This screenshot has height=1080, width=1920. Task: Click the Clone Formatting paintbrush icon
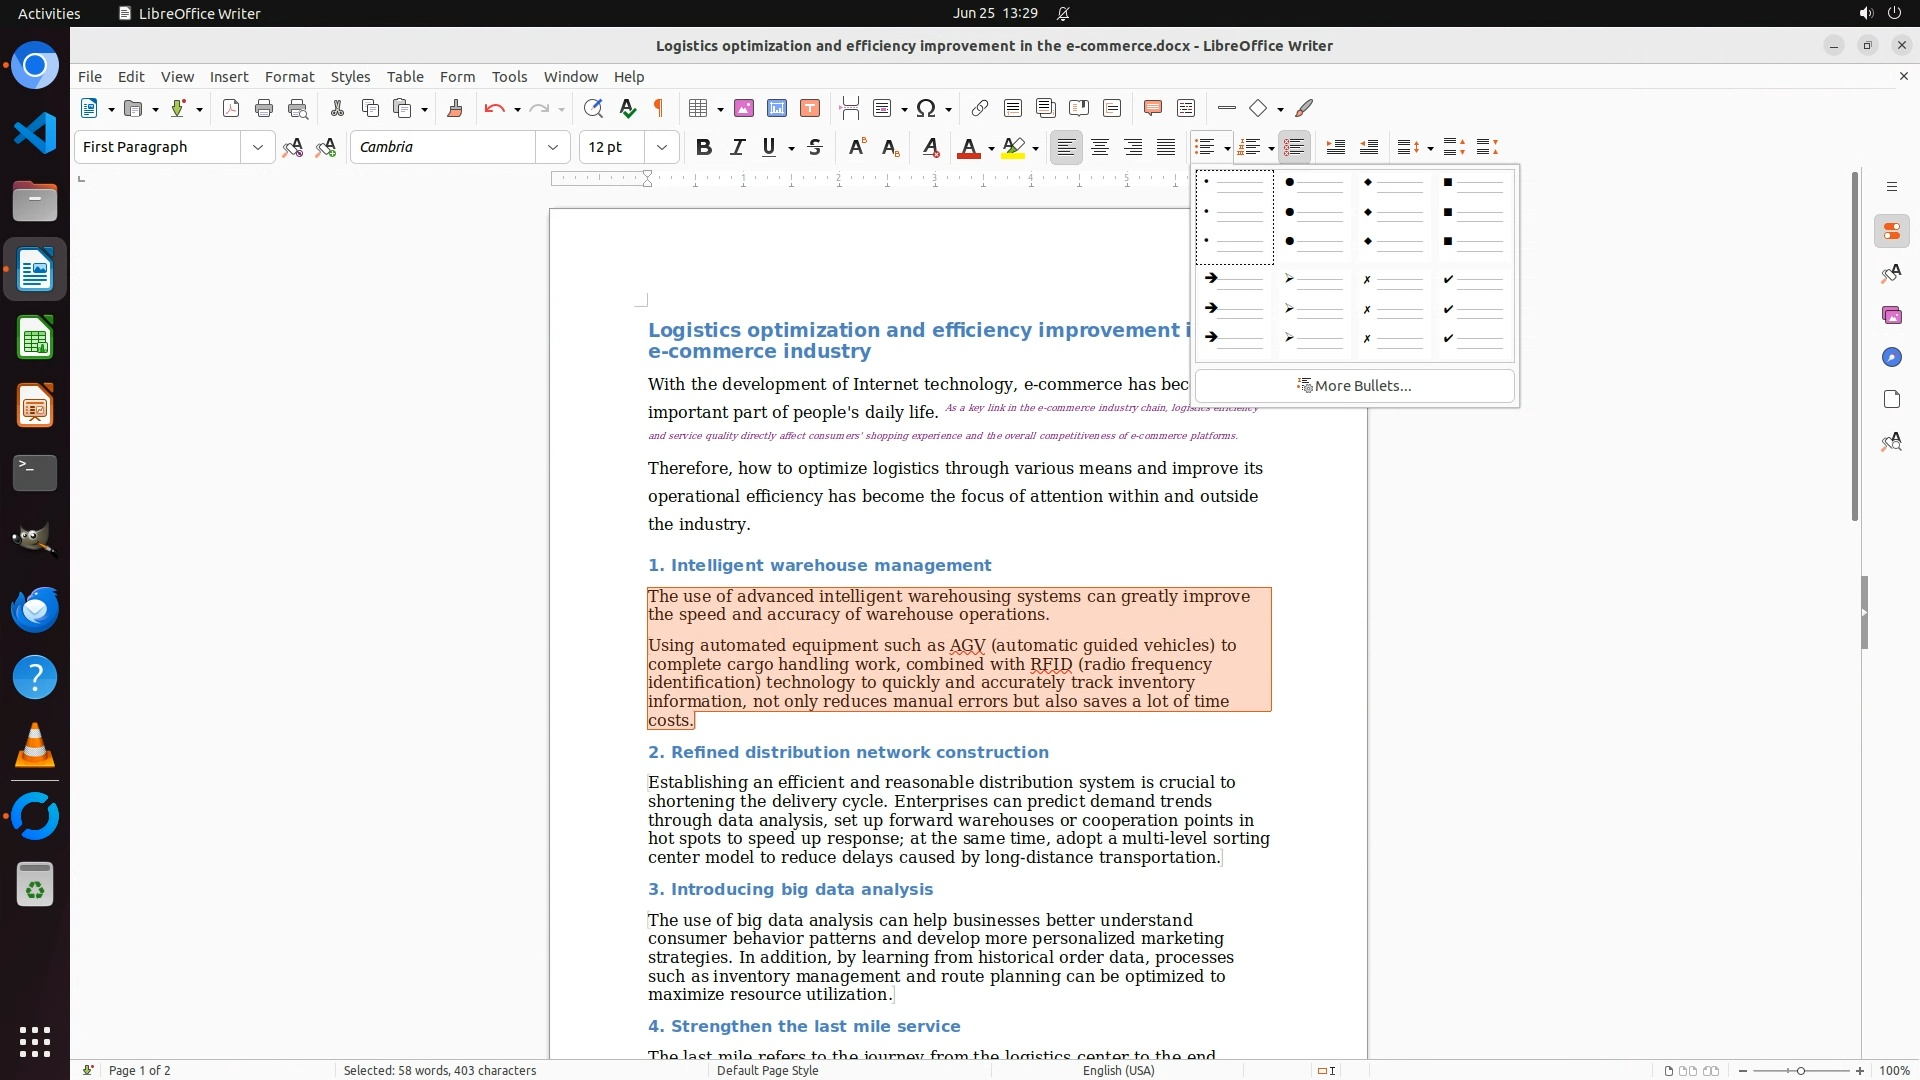[454, 108]
